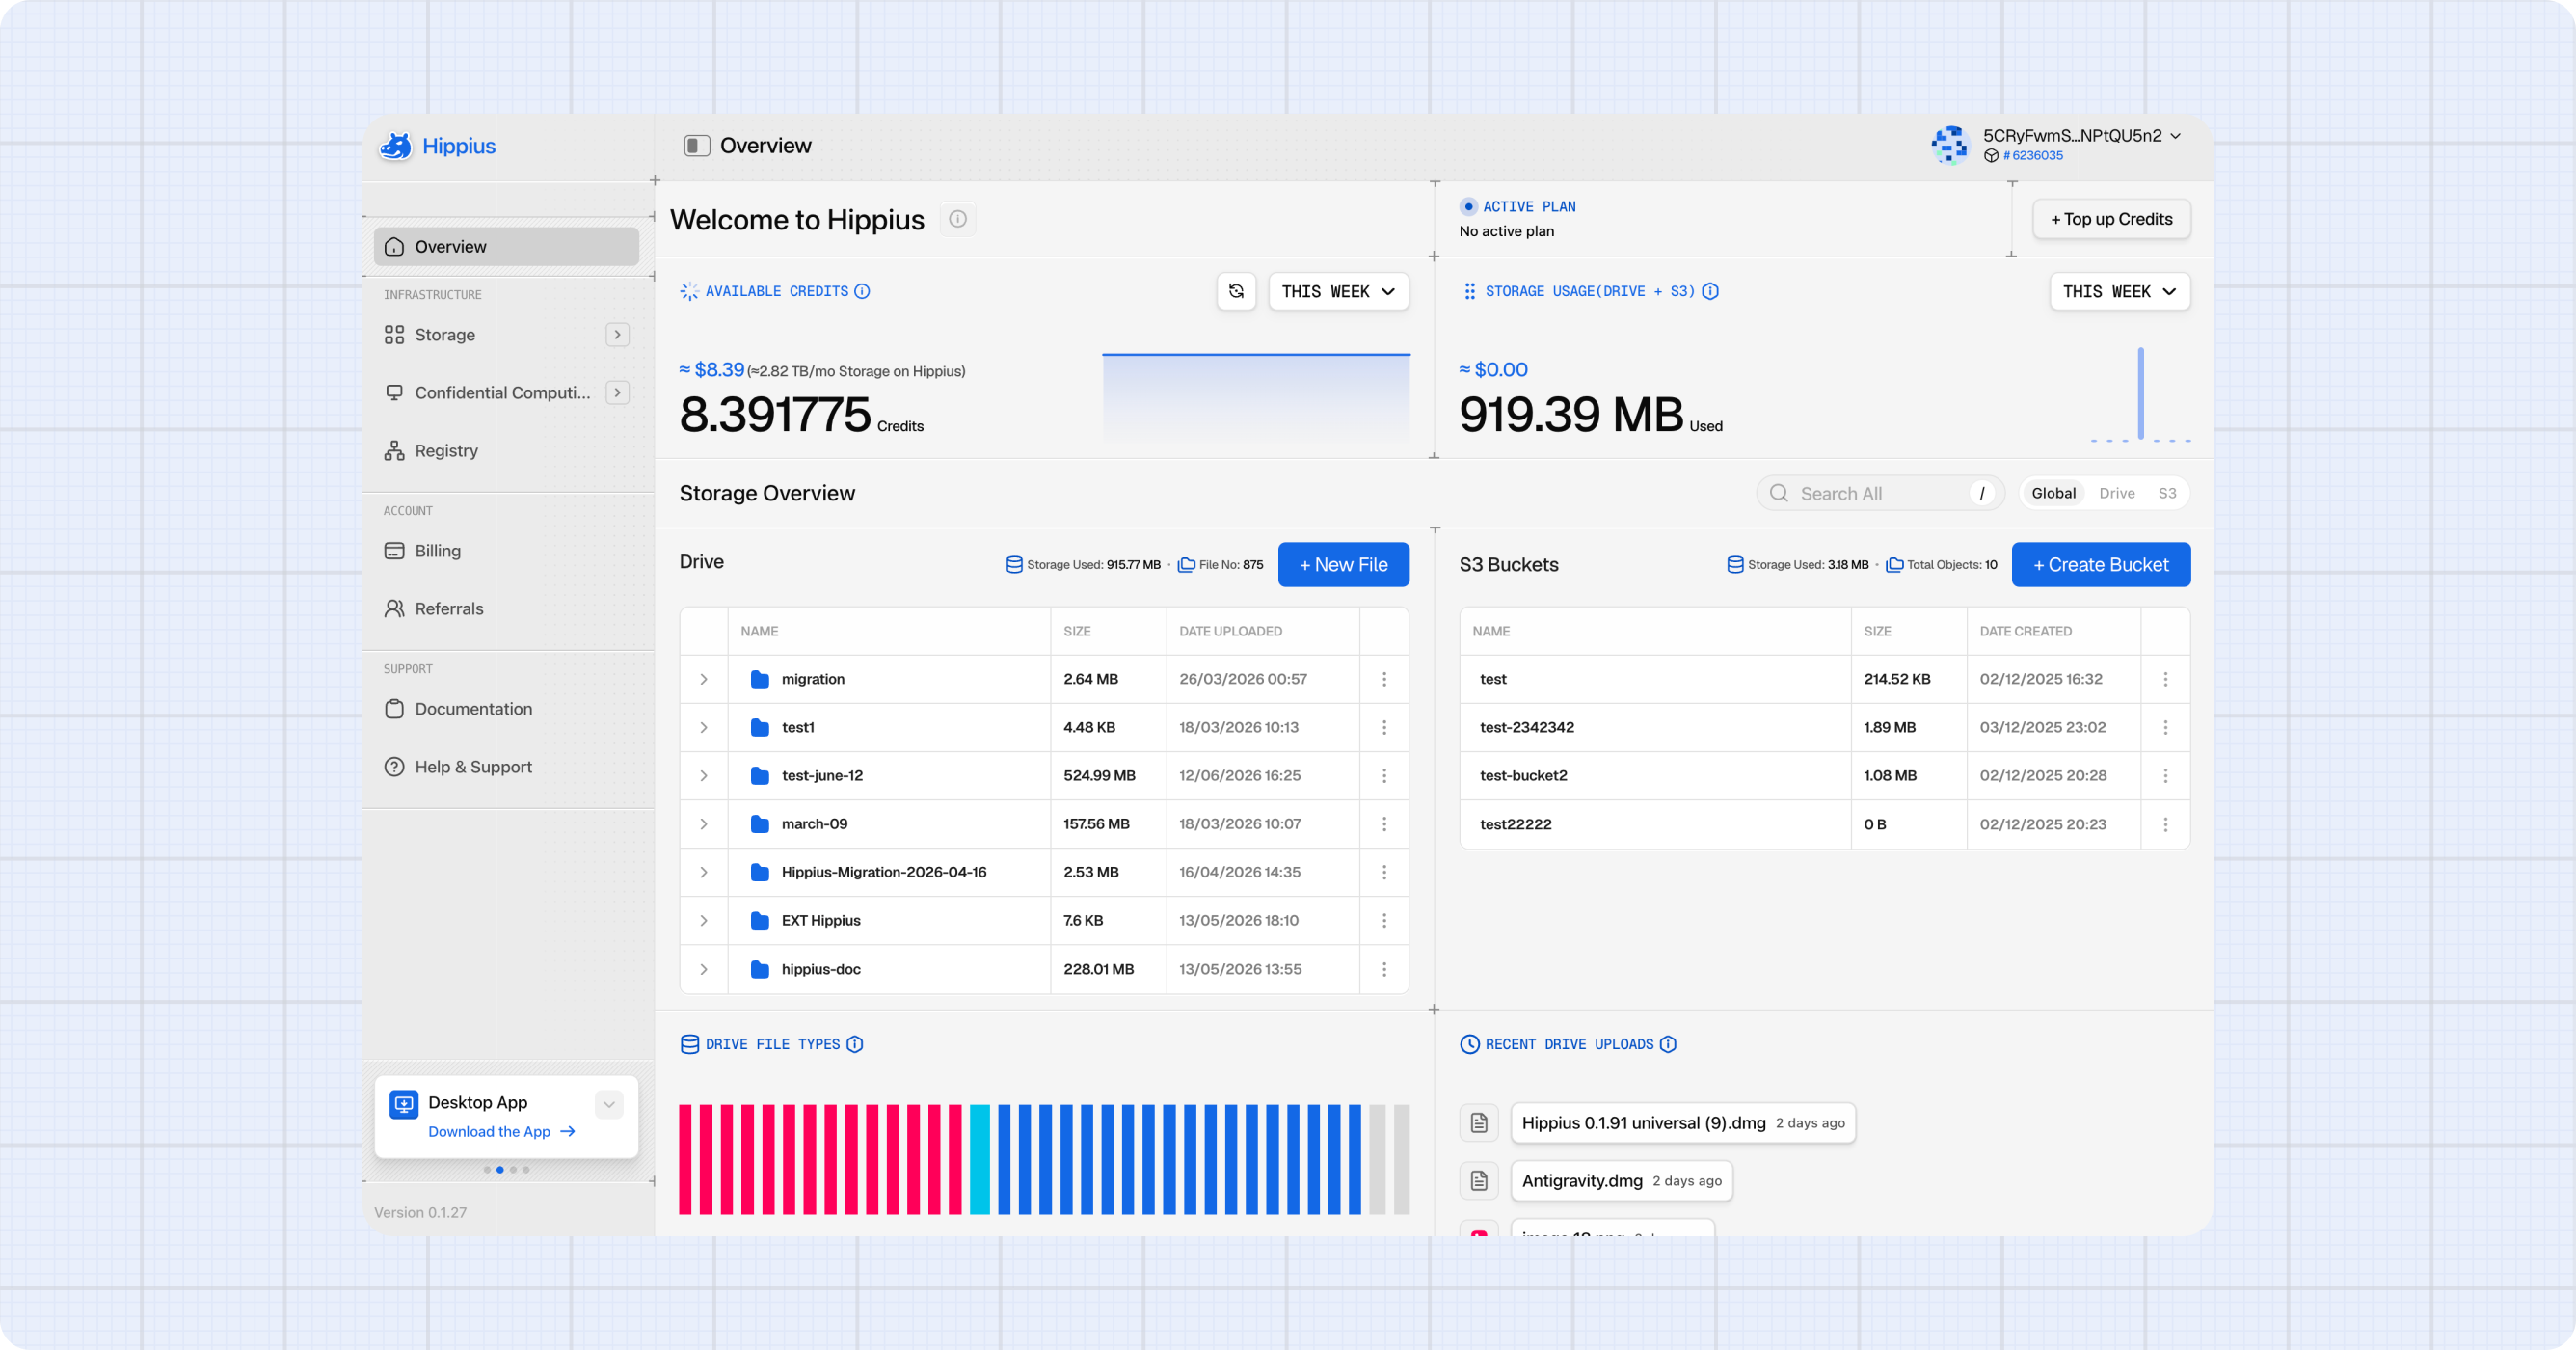Open Billing in sidebar
The width and height of the screenshot is (2576, 1350).
pyautogui.click(x=506, y=551)
